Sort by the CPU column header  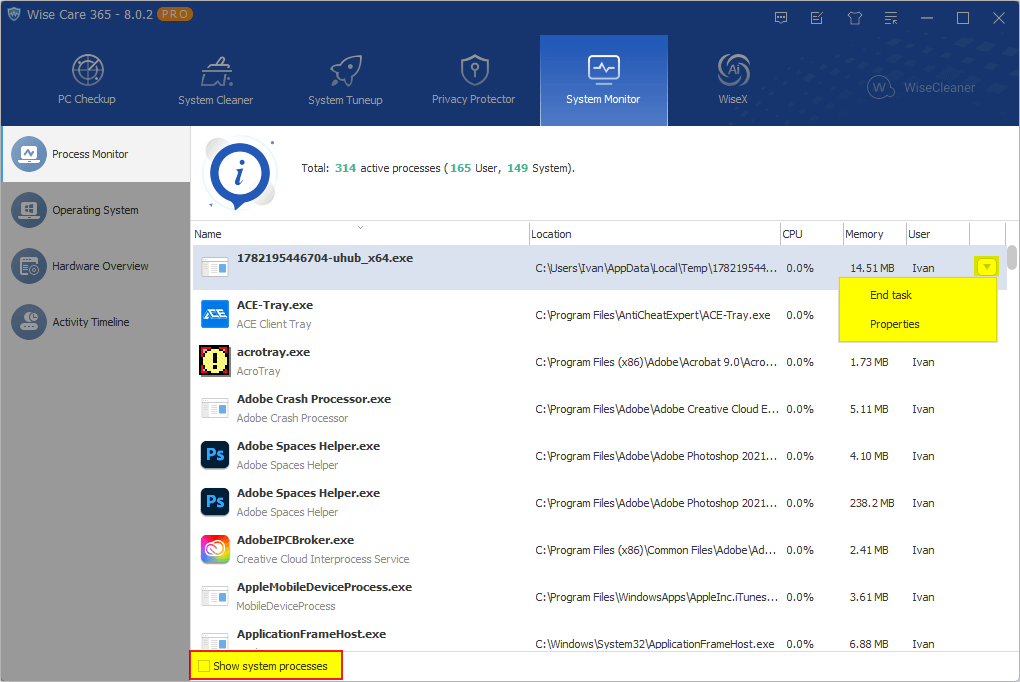coord(811,234)
